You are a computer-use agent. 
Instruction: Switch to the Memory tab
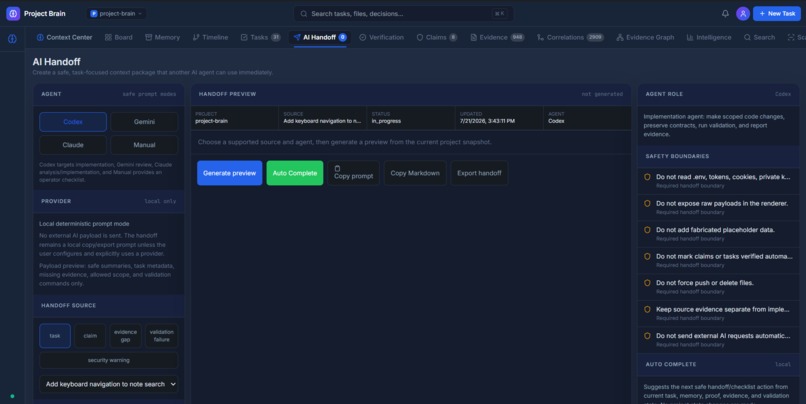162,38
